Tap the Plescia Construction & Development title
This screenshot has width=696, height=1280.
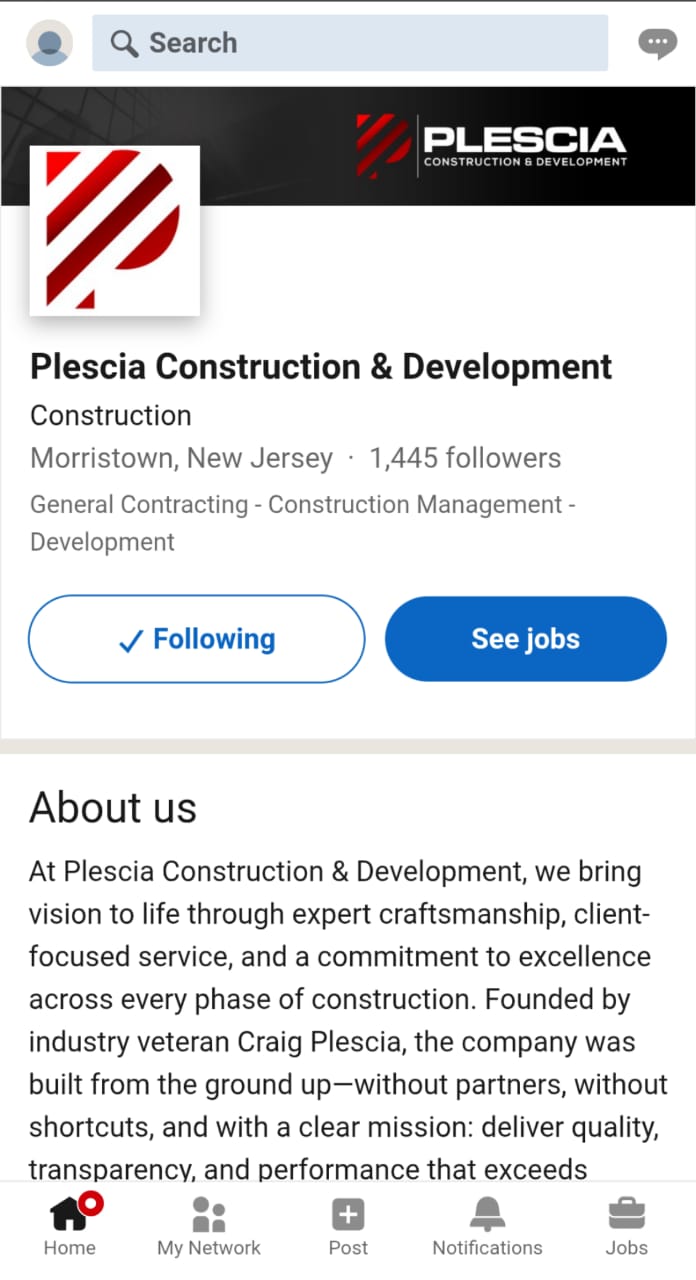coord(321,367)
